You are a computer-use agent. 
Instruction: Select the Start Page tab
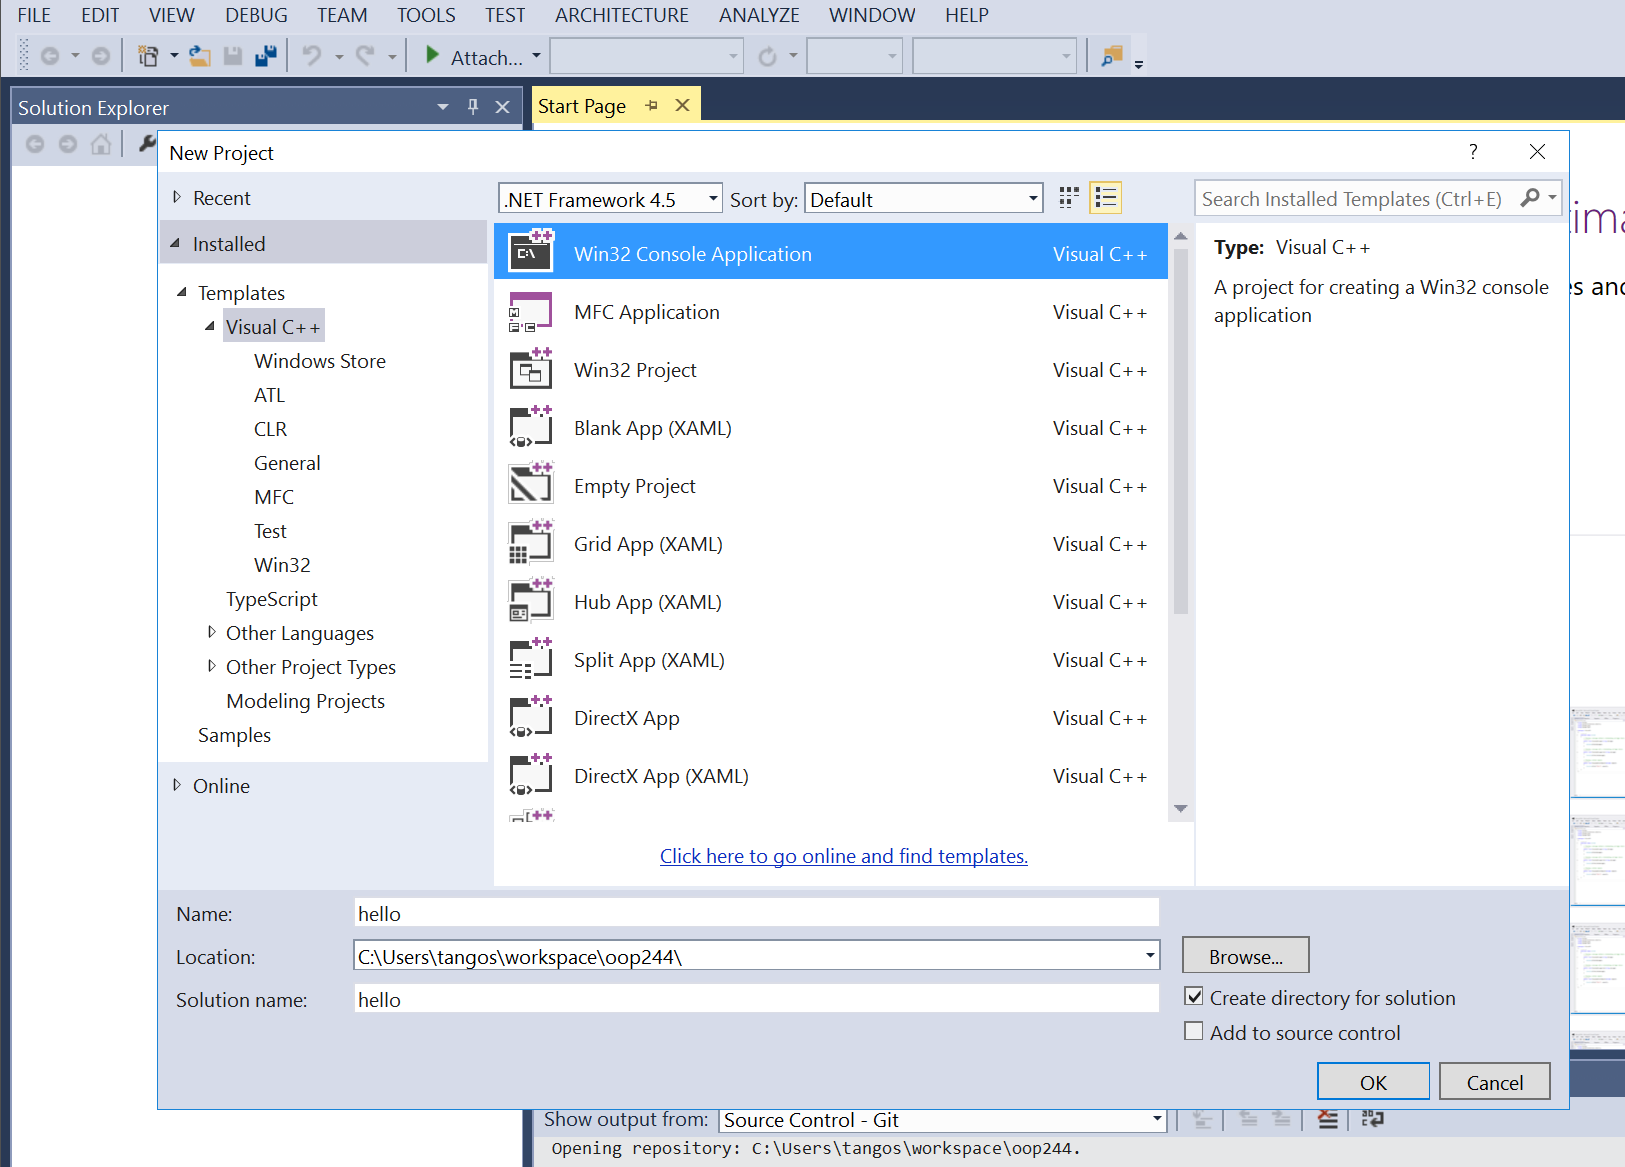pos(582,106)
